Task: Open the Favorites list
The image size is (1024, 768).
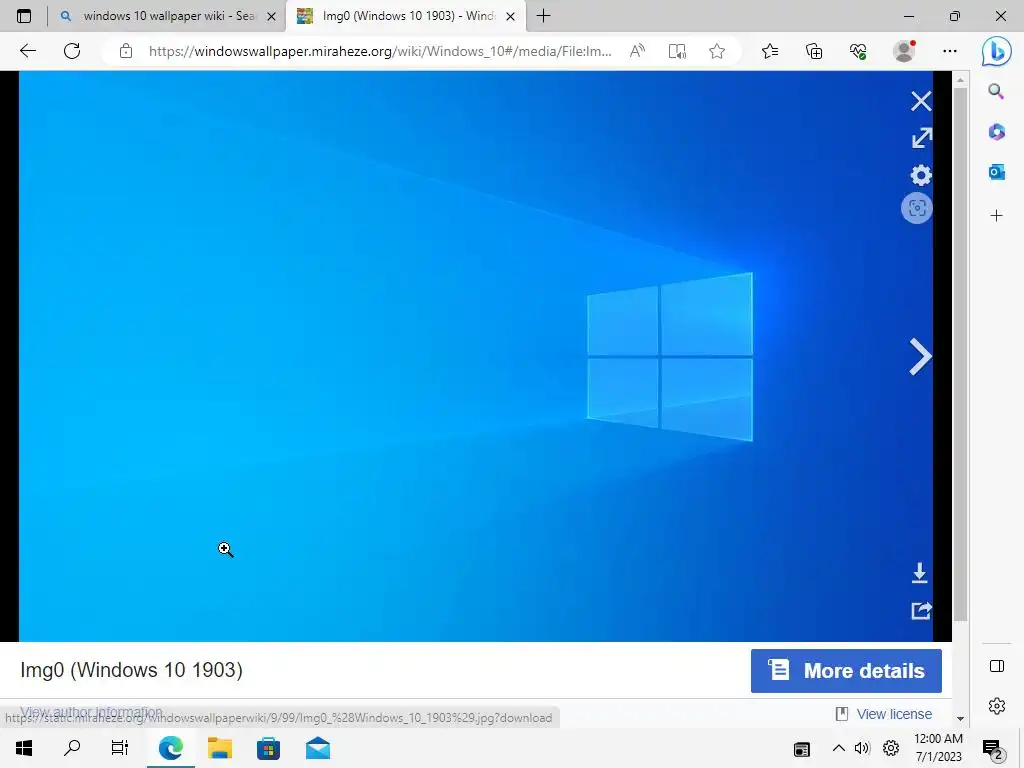Action: (769, 51)
